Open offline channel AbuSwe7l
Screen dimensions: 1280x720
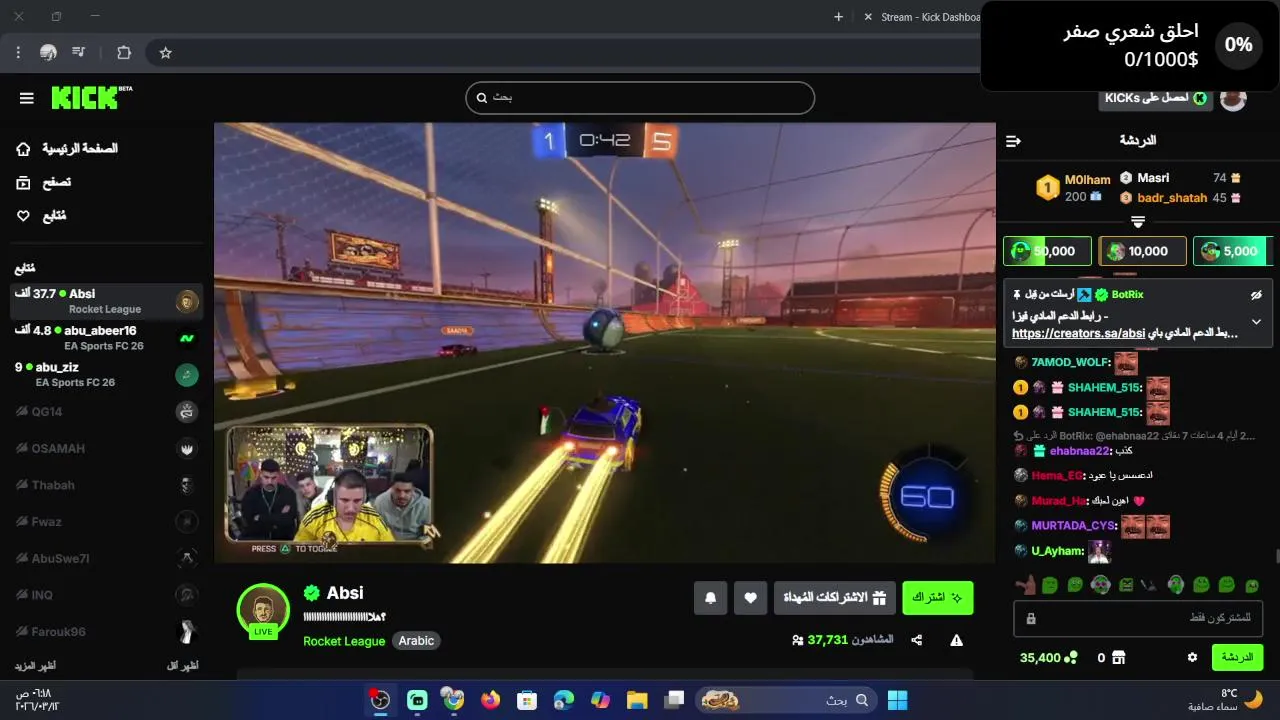coord(107,558)
